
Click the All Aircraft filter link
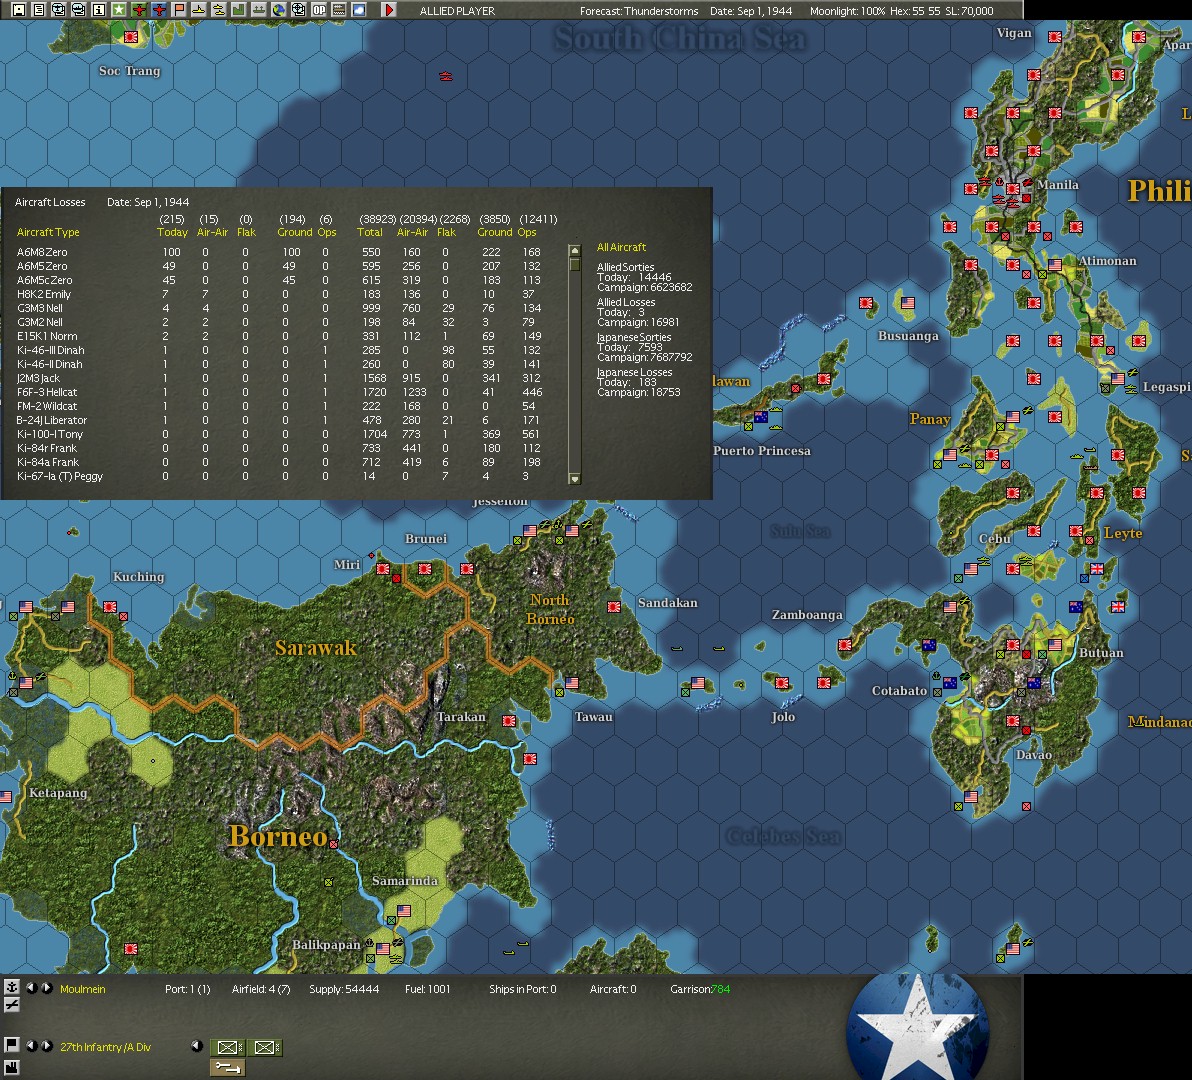tap(621, 247)
